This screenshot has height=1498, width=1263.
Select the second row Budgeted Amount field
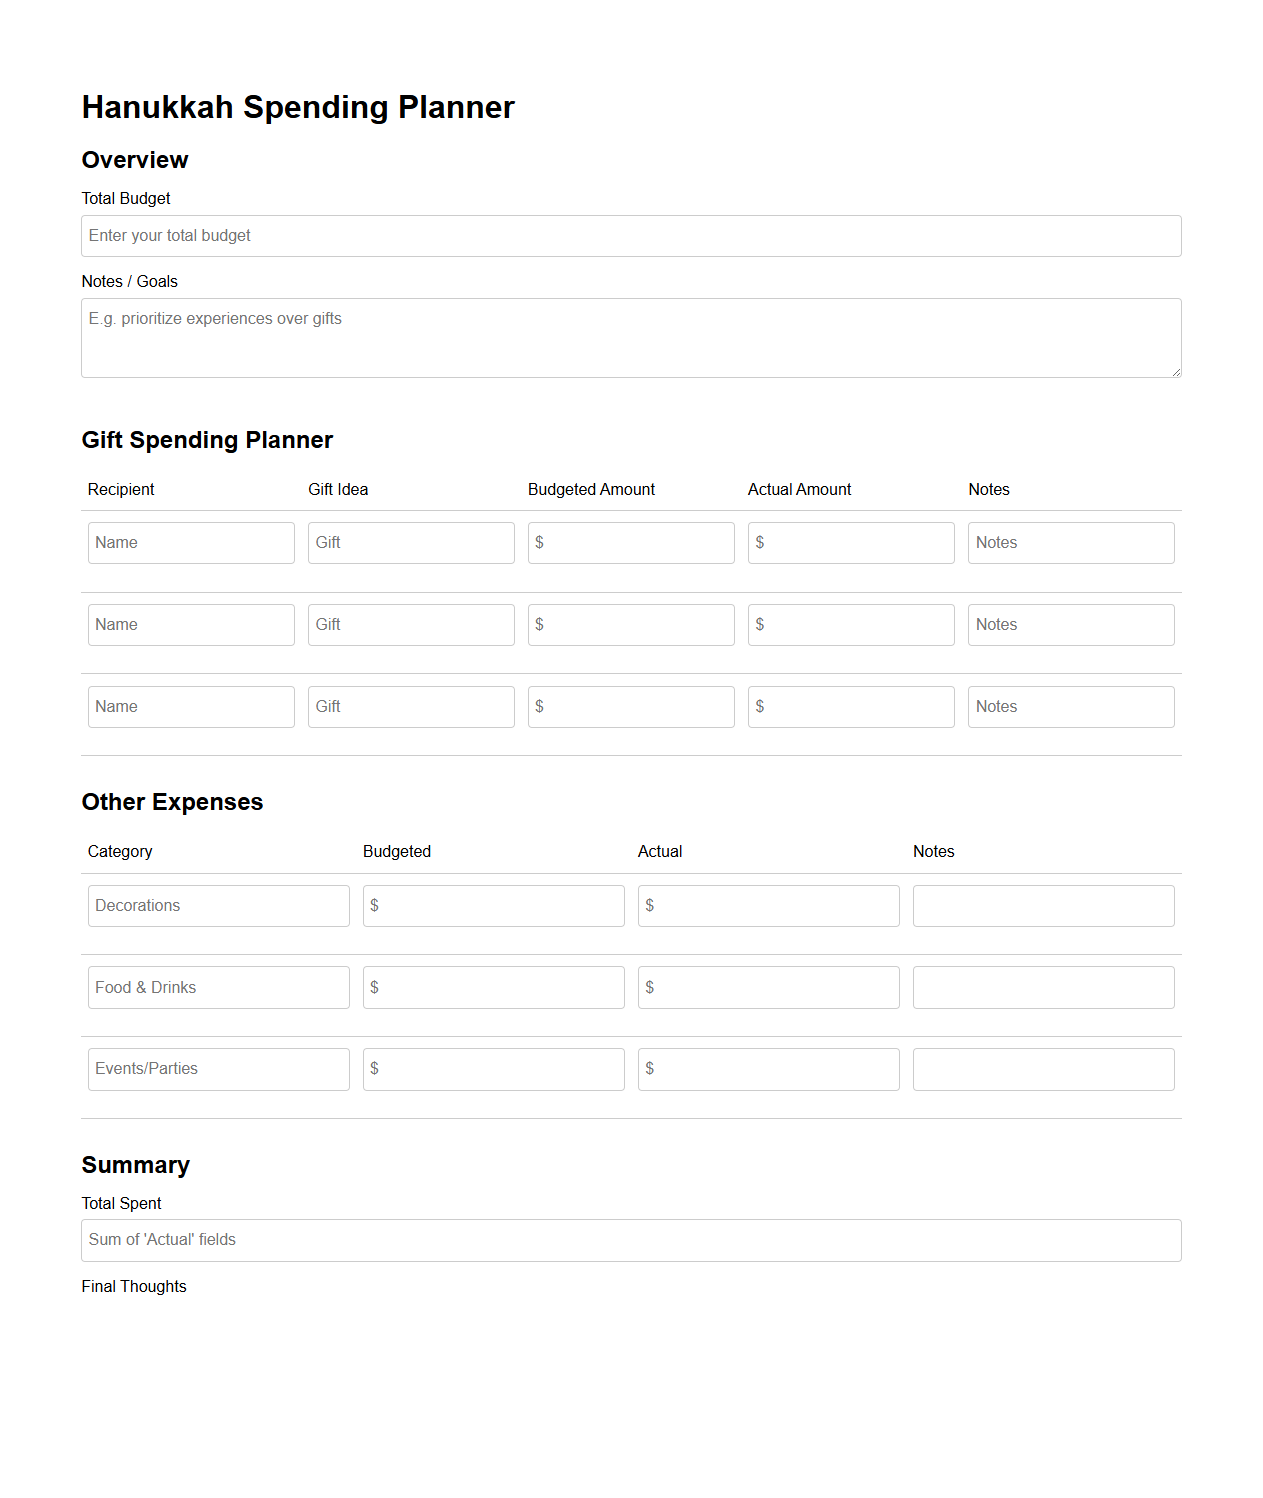630,624
